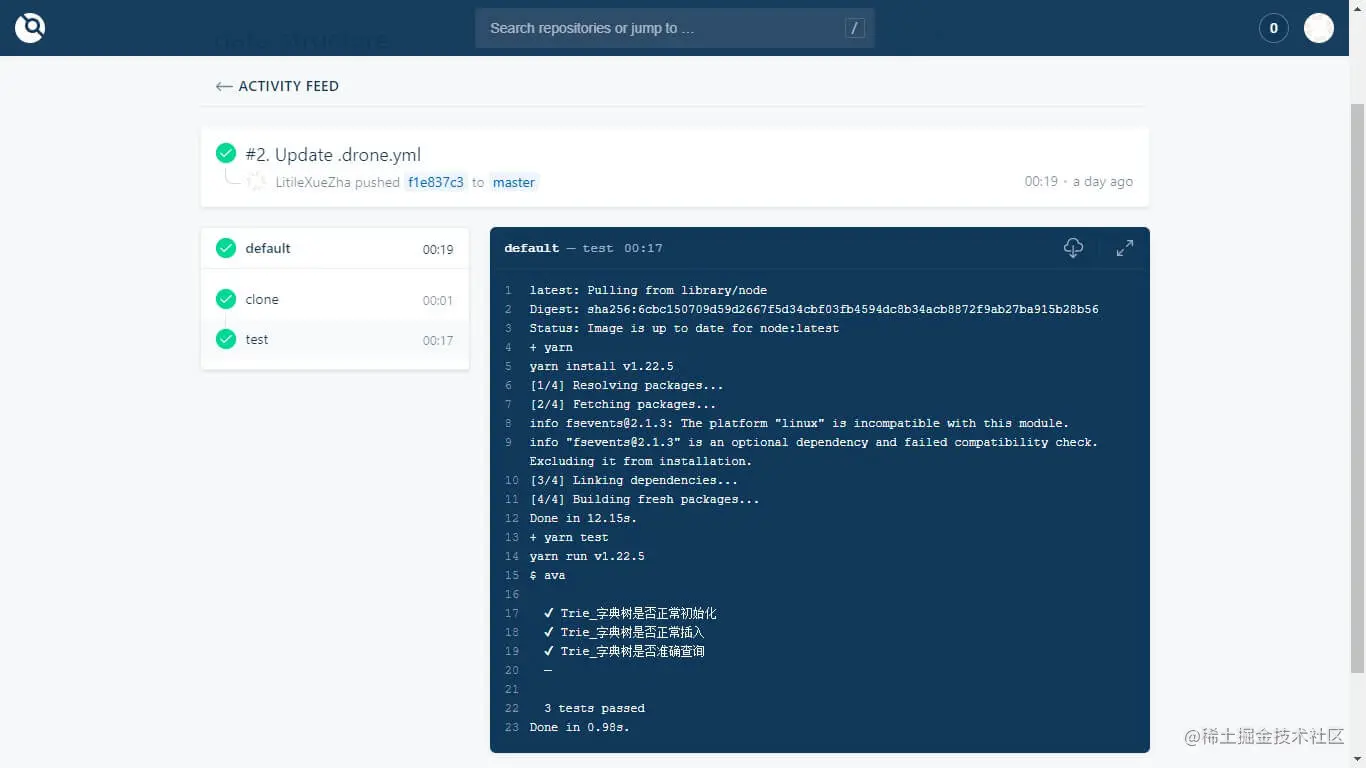Click log line 'yarn run v1.22.5'
This screenshot has height=768, width=1366.
(587, 557)
